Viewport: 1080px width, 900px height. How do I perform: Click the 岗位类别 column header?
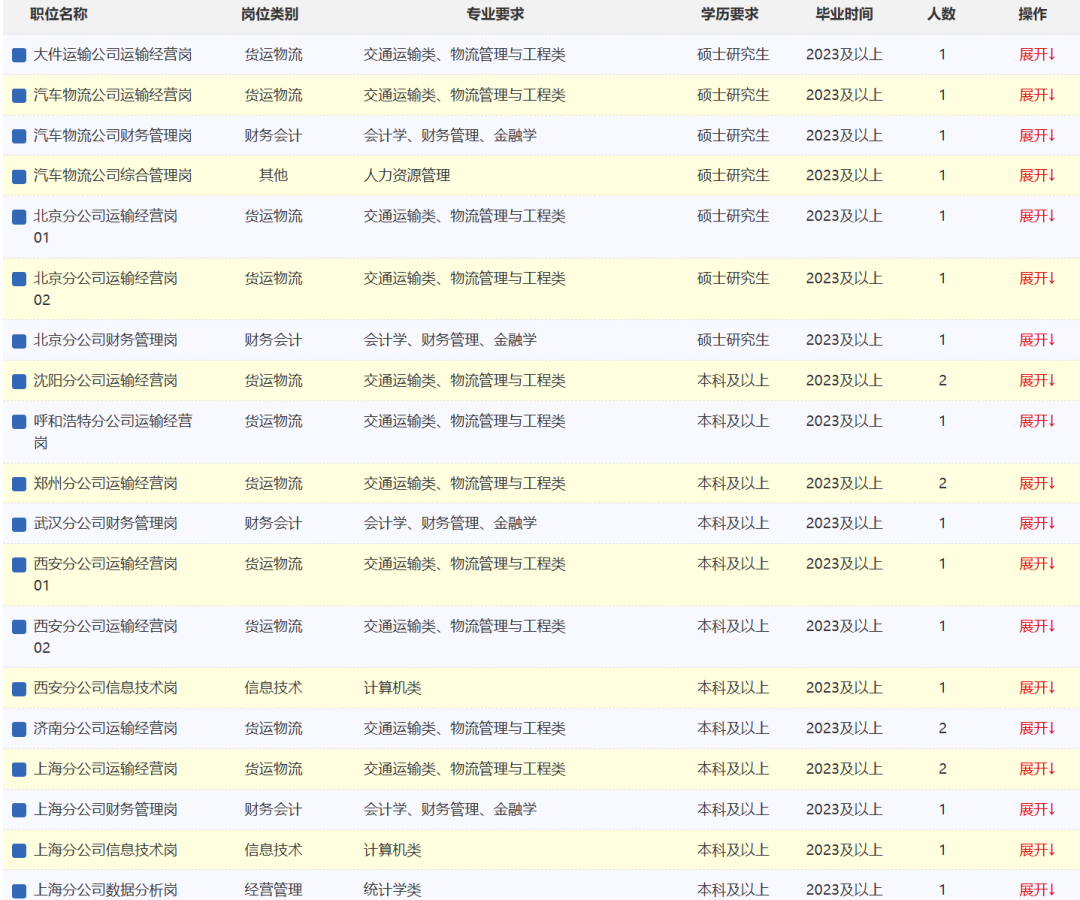(x=270, y=14)
